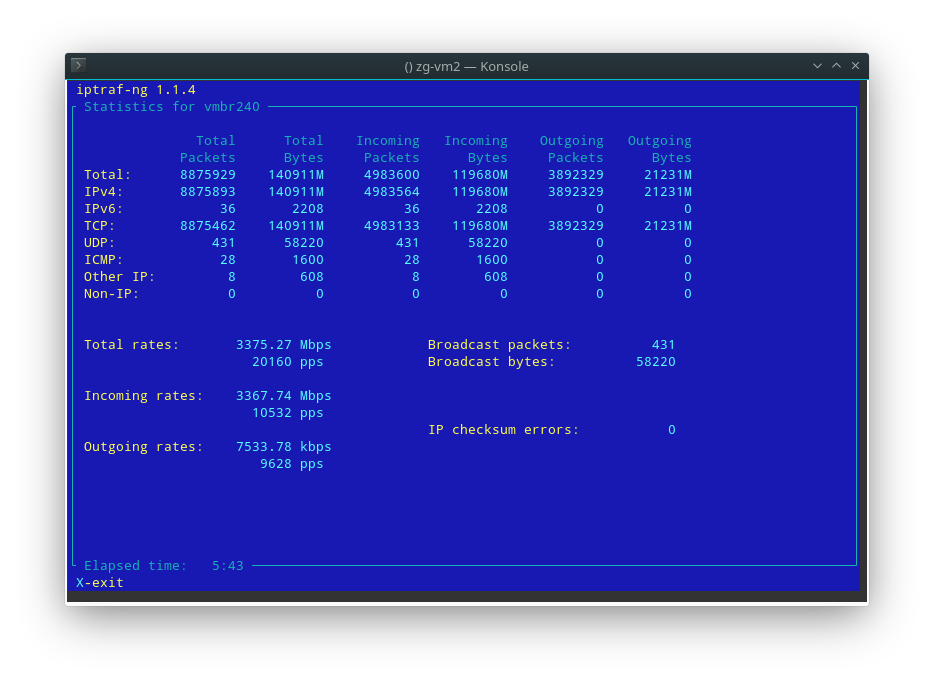
Task: Select the 'Total:' row label
Action: click(108, 174)
